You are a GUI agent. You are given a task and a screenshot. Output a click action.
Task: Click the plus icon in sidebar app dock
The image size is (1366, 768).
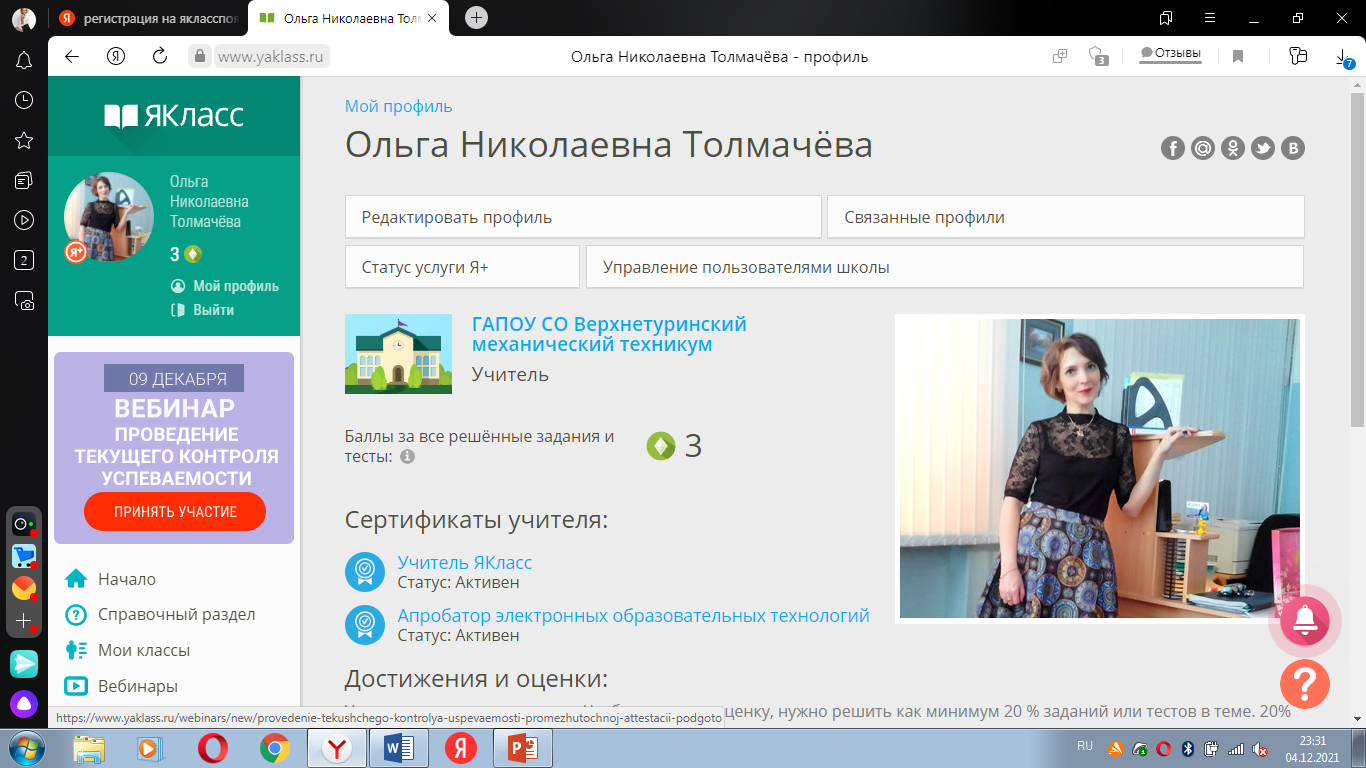tap(24, 620)
